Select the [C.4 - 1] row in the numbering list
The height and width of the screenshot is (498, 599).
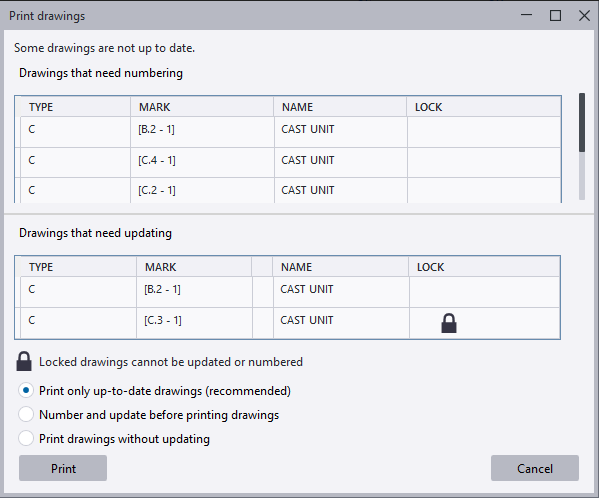coord(291,162)
